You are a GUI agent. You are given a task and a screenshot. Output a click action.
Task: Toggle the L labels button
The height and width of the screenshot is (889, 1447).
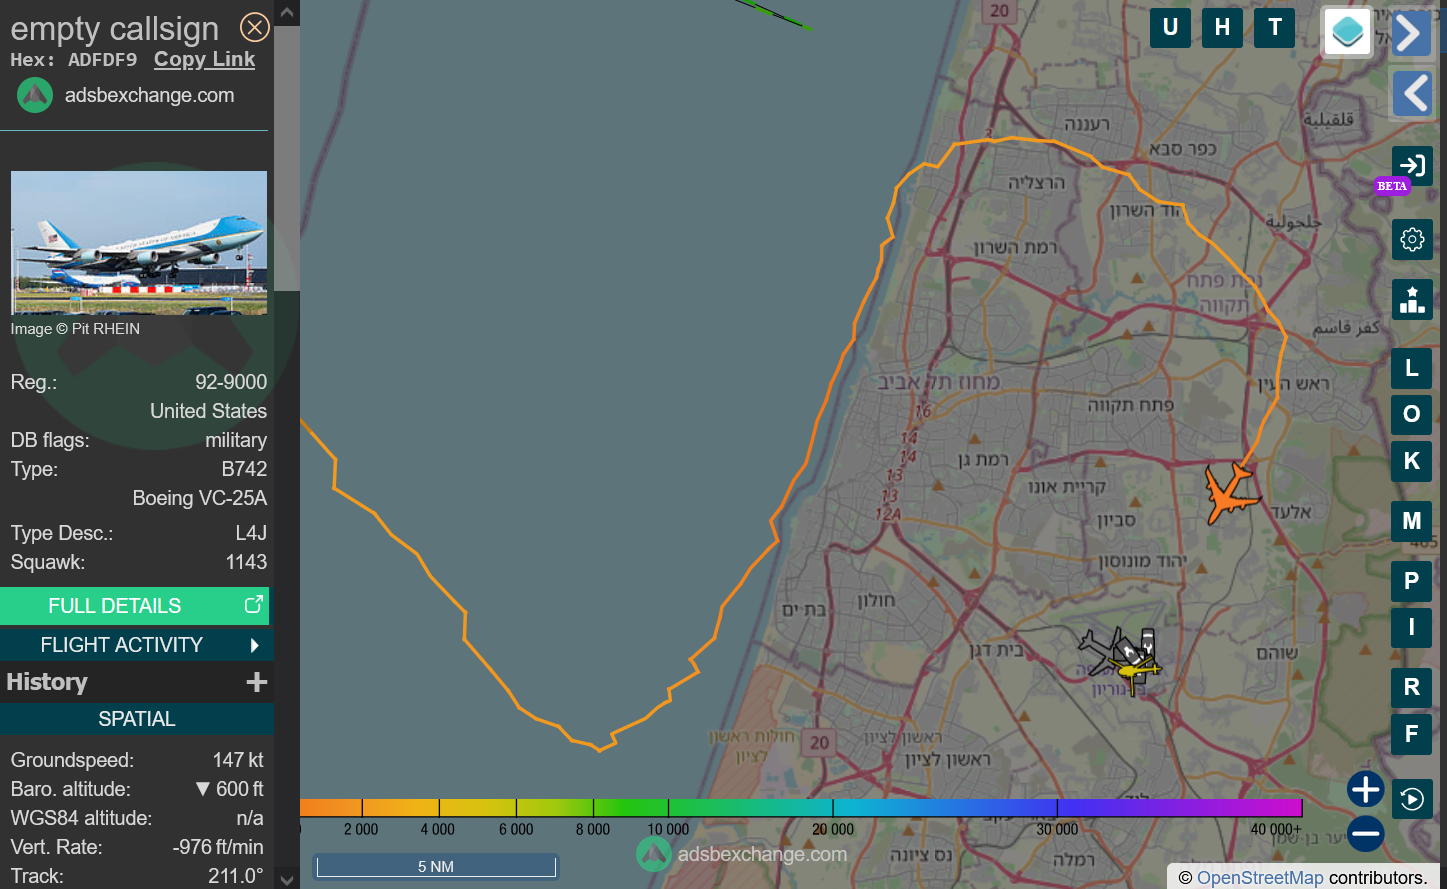[x=1411, y=368]
